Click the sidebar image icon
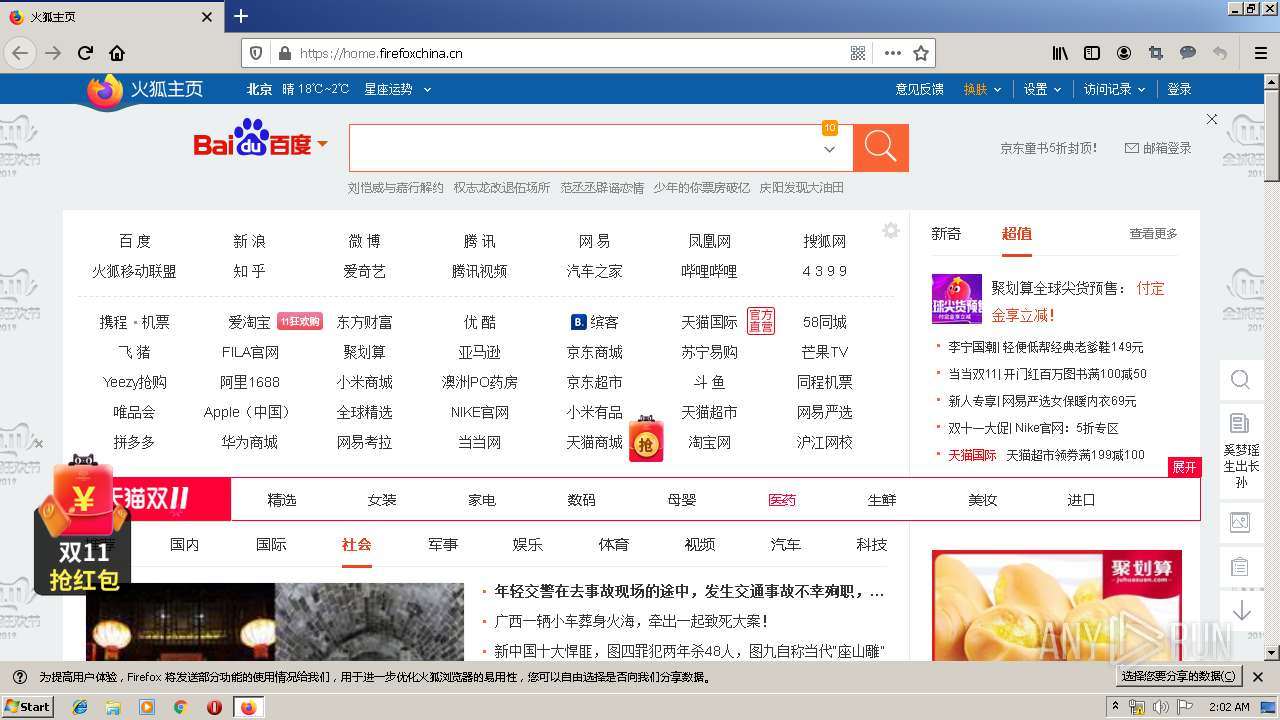1280x720 pixels. coord(1240,522)
